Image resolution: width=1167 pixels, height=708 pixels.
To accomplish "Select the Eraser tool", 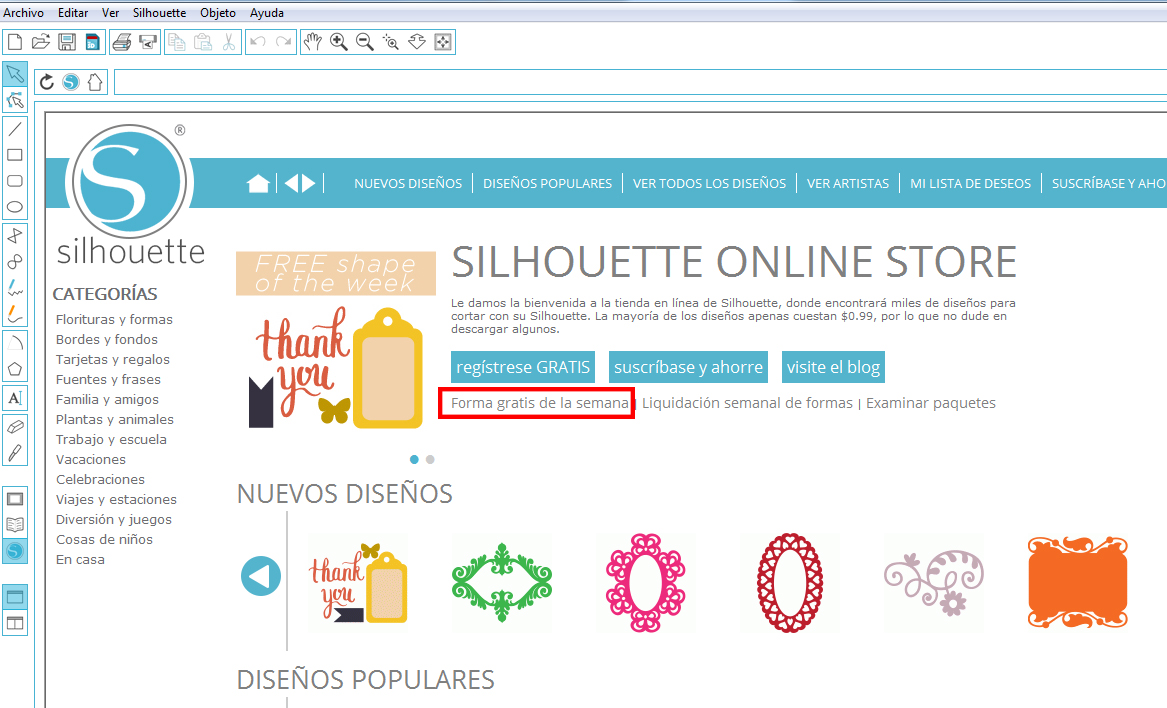I will coord(15,427).
